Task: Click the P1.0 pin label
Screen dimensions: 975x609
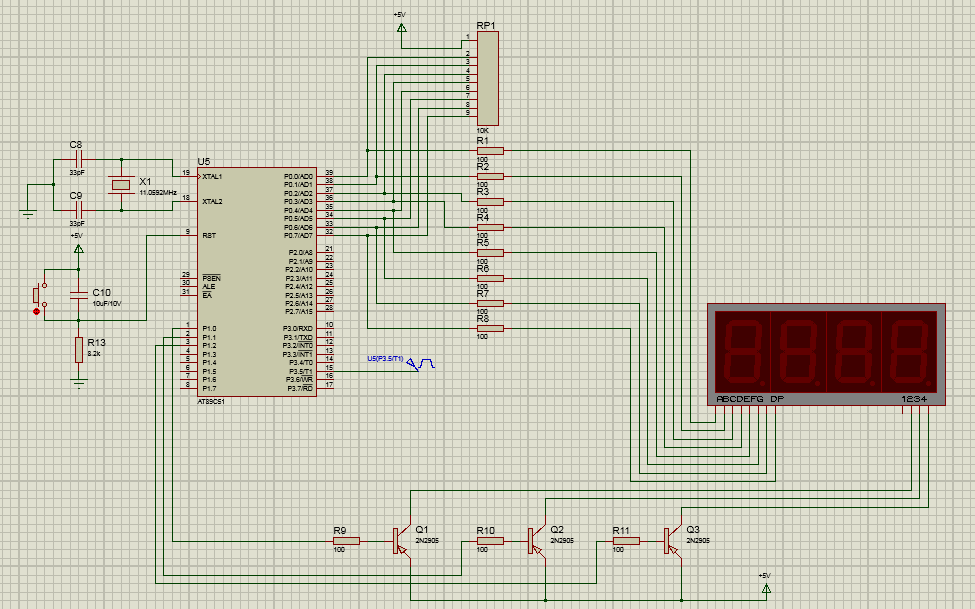Action: [x=209, y=328]
